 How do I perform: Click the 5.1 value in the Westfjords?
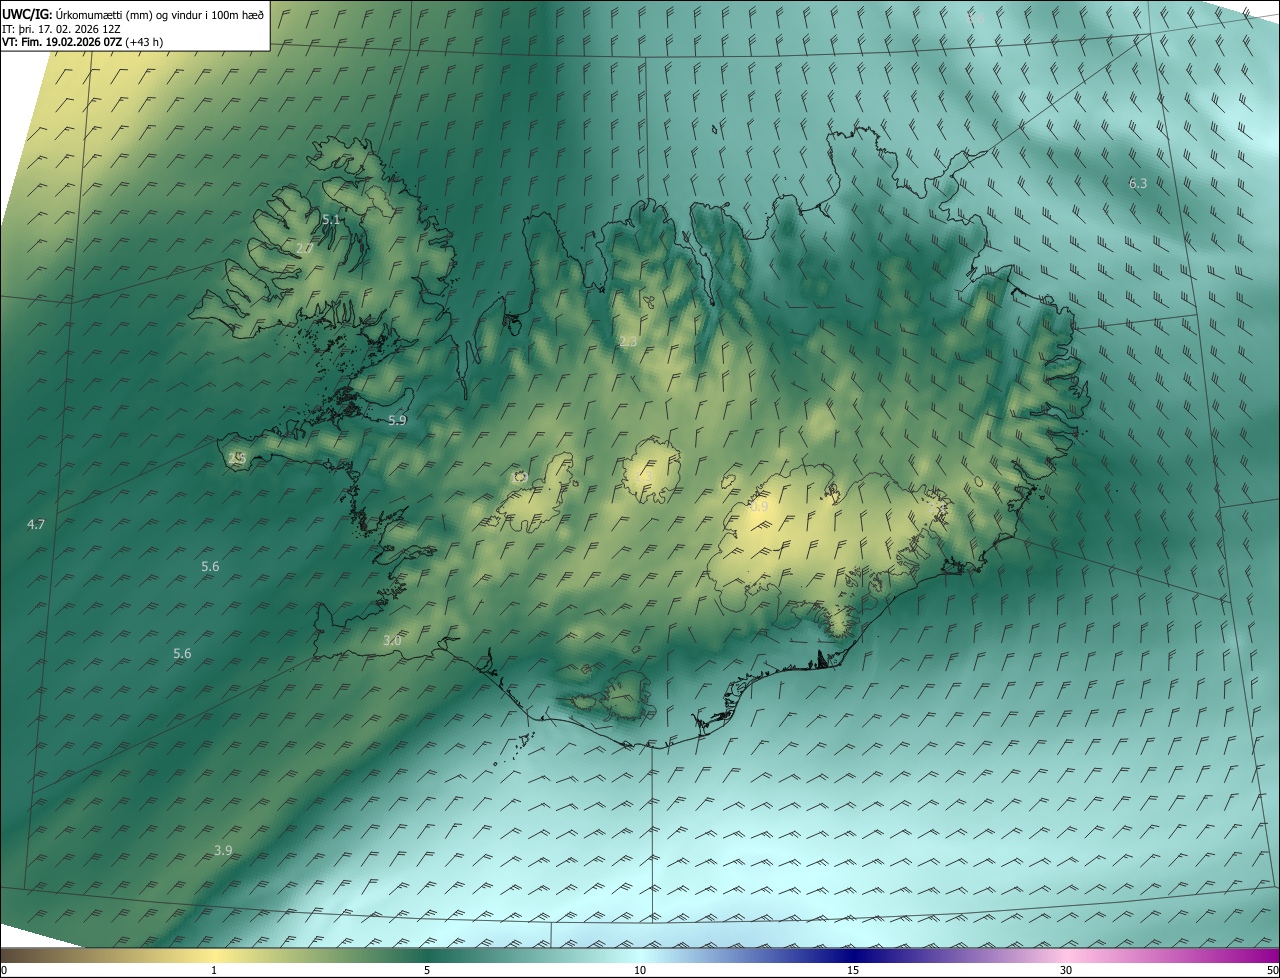tap(331, 218)
